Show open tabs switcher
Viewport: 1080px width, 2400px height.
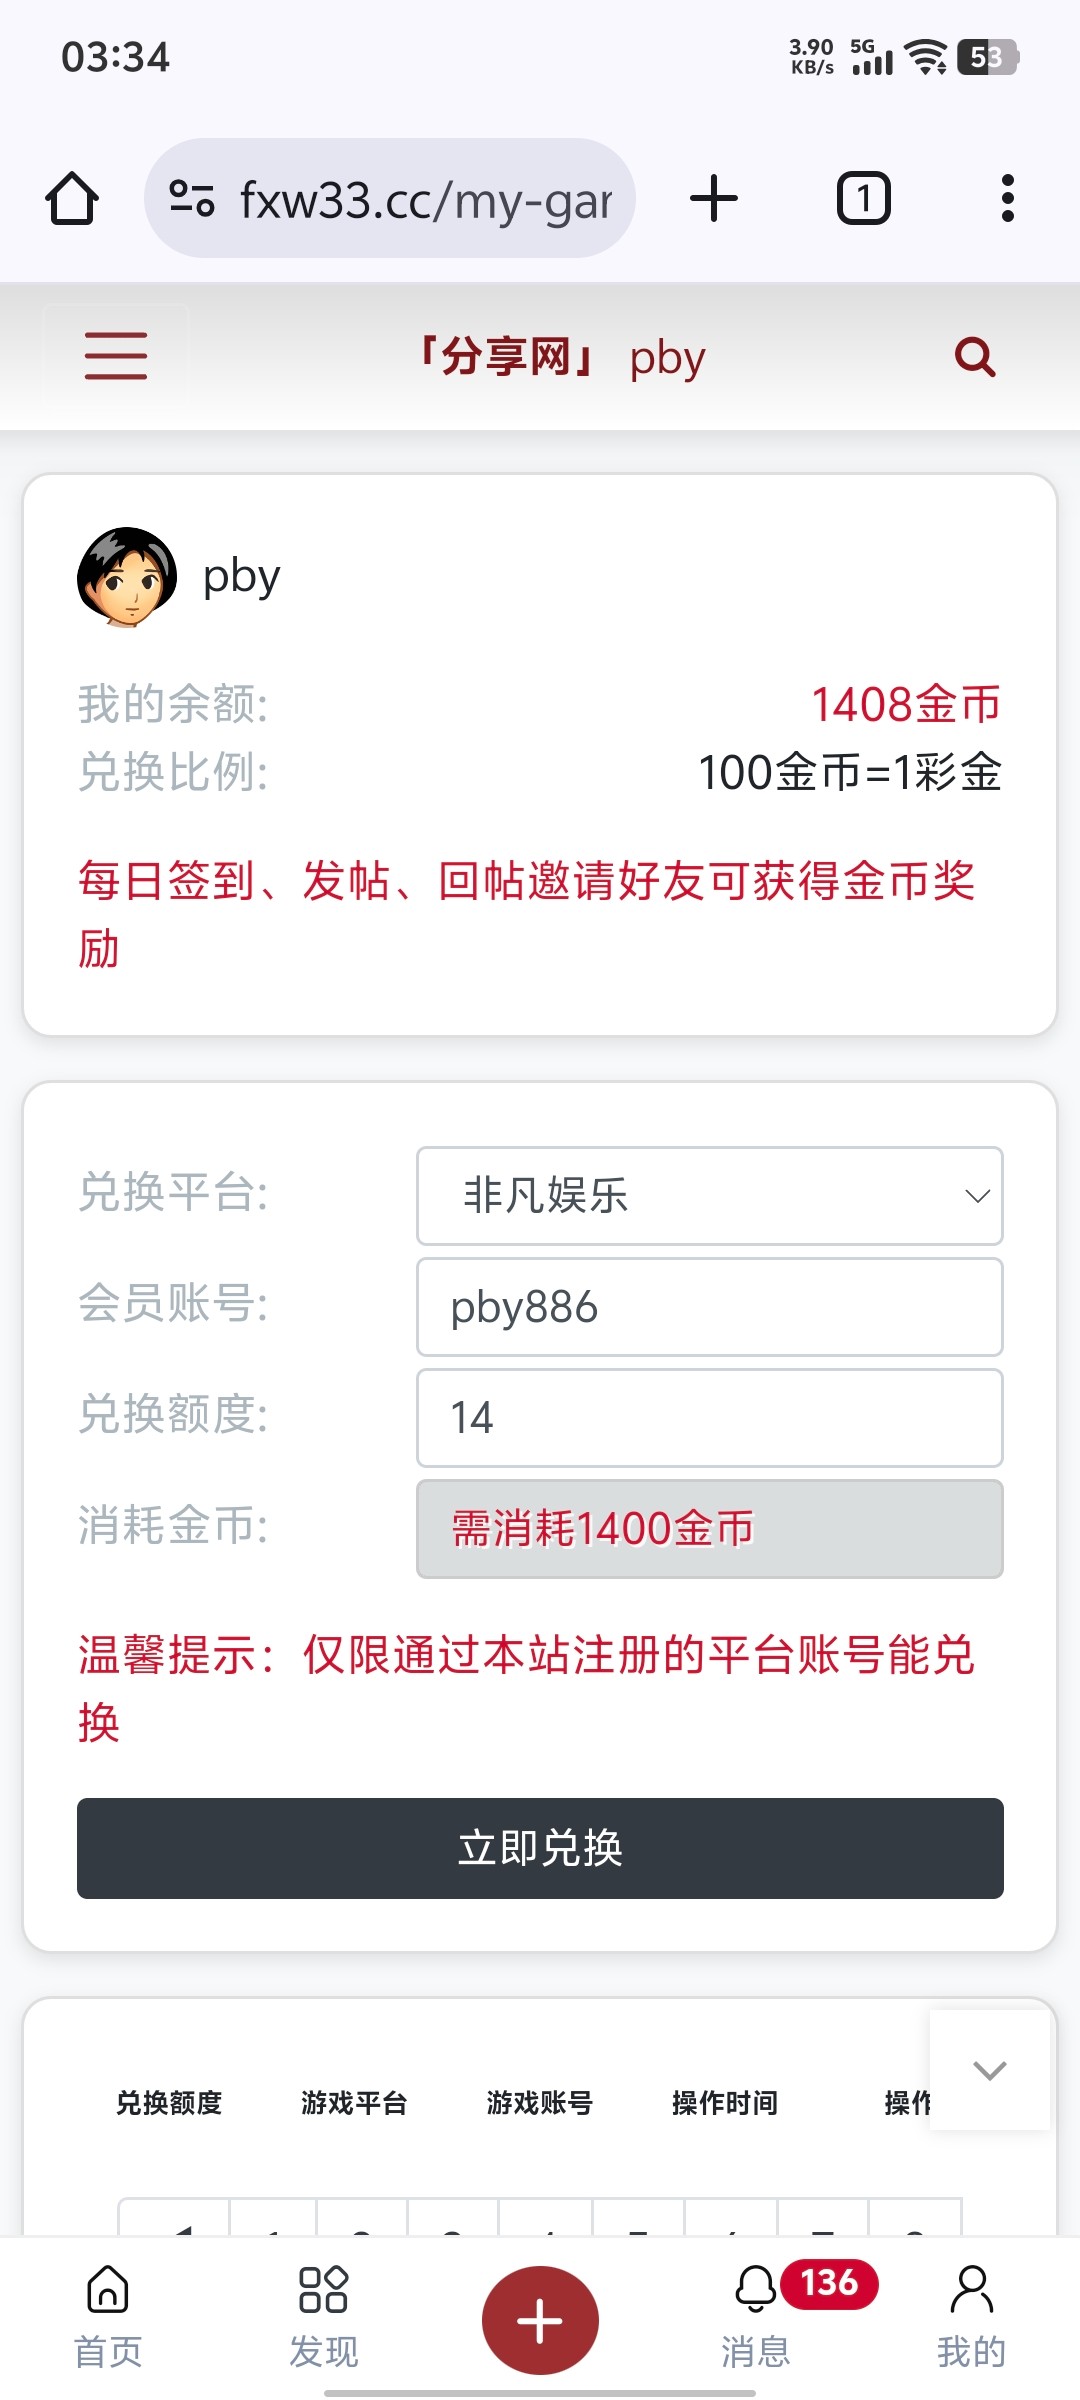863,198
